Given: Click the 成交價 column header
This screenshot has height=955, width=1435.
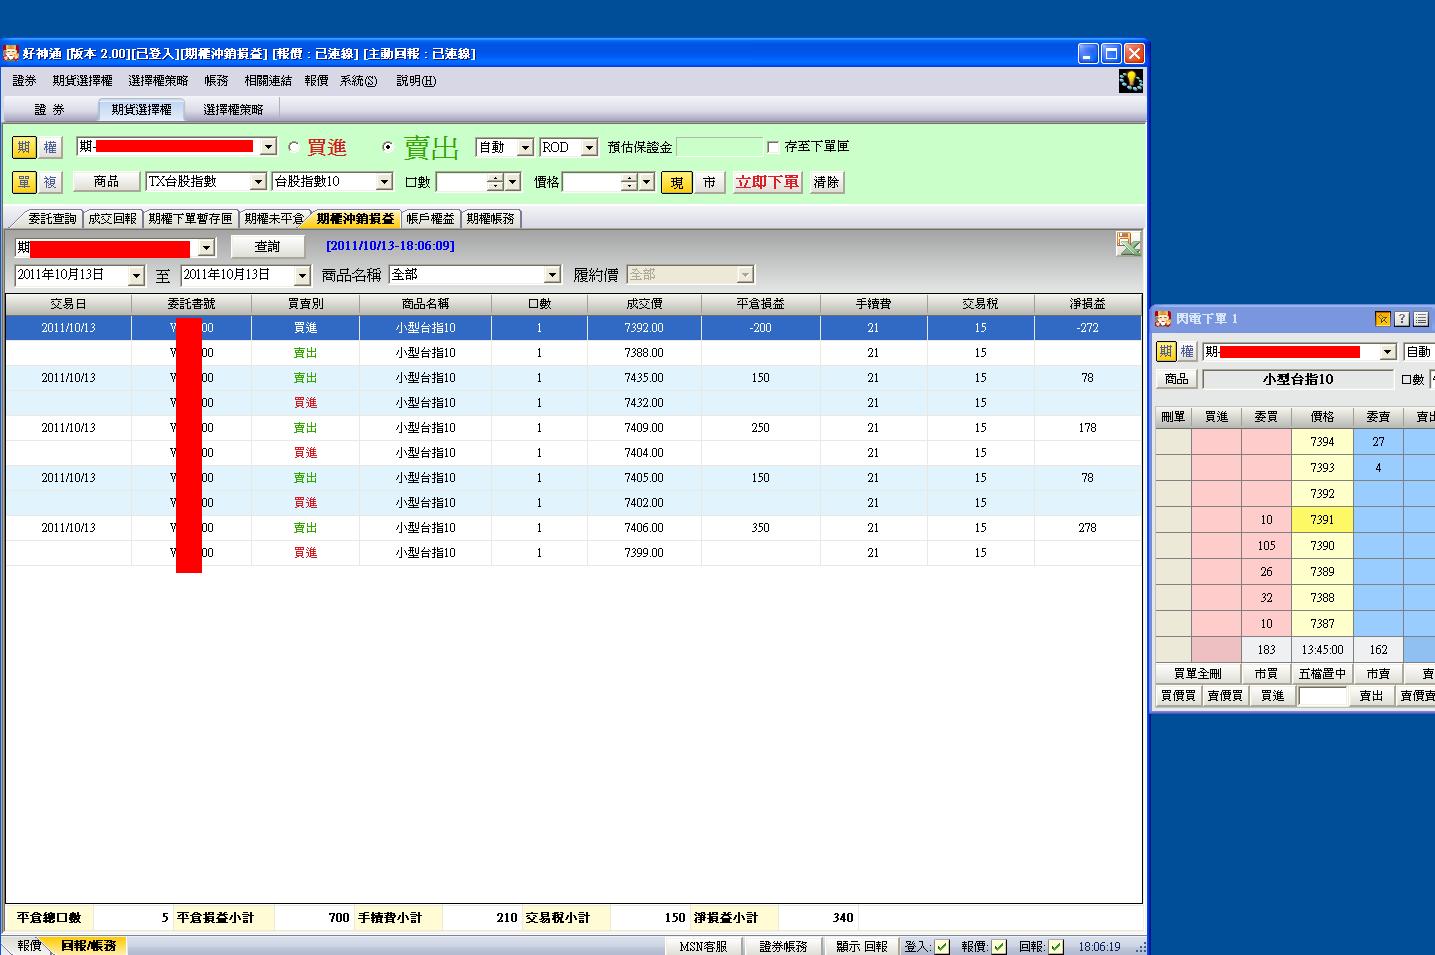Looking at the screenshot, I should point(644,303).
